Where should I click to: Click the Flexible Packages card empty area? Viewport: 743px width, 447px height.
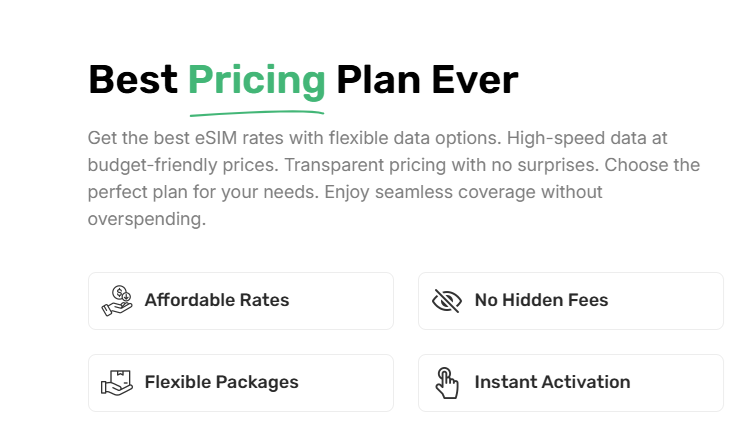(x=346, y=383)
